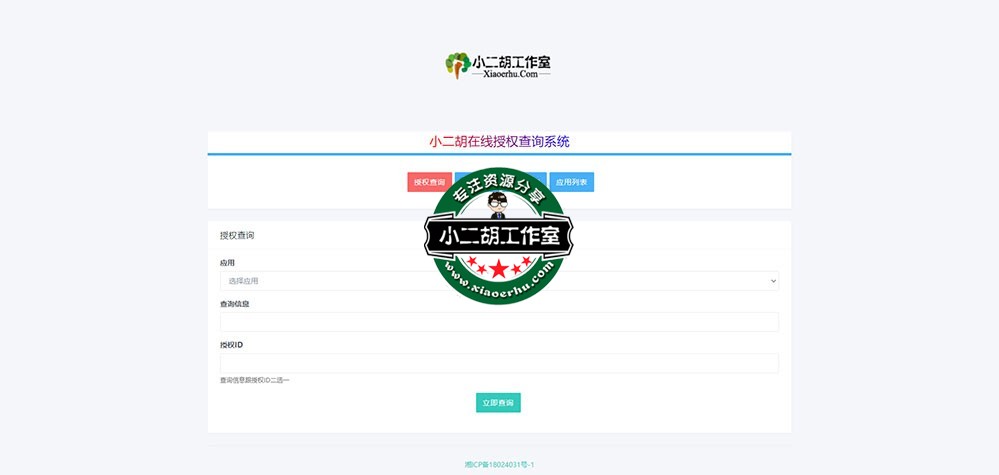Click the large red star on the badge
999x475 pixels.
click(x=499, y=268)
